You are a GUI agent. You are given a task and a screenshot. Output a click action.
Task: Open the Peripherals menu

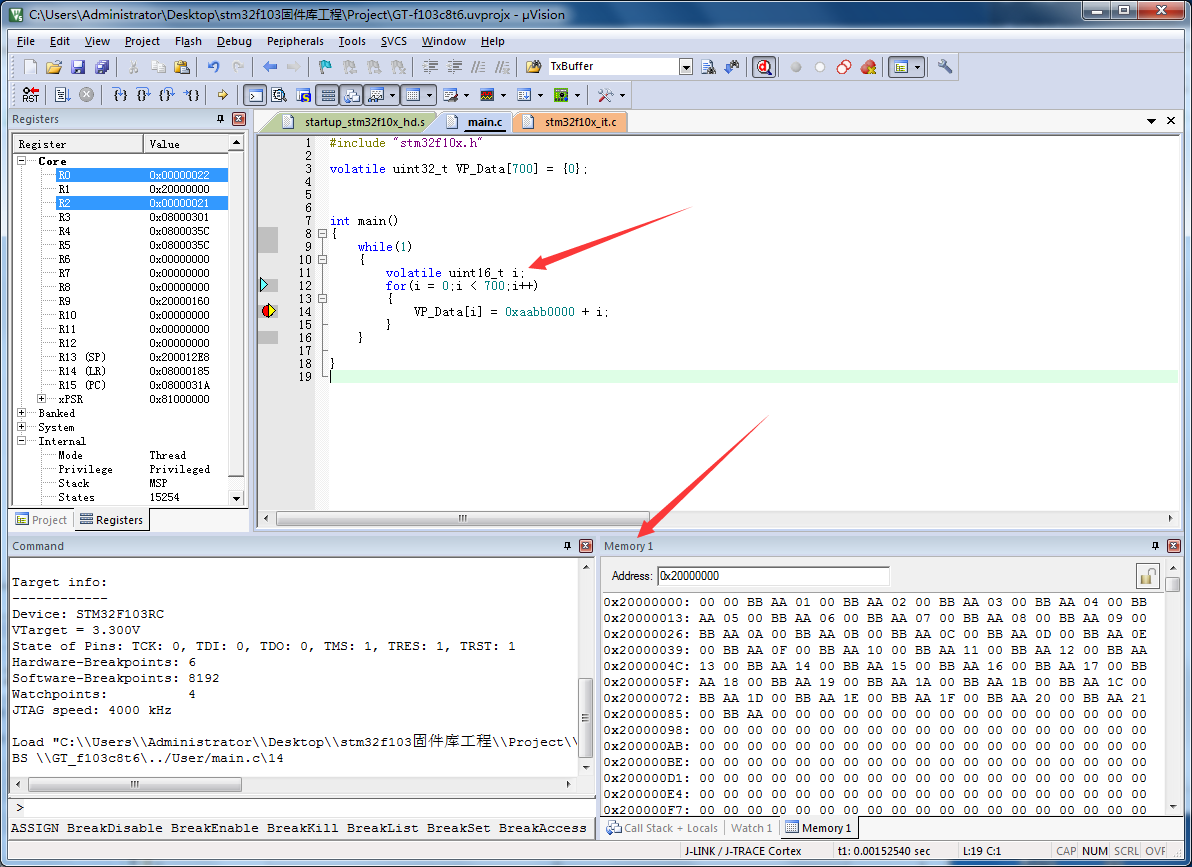pos(295,41)
